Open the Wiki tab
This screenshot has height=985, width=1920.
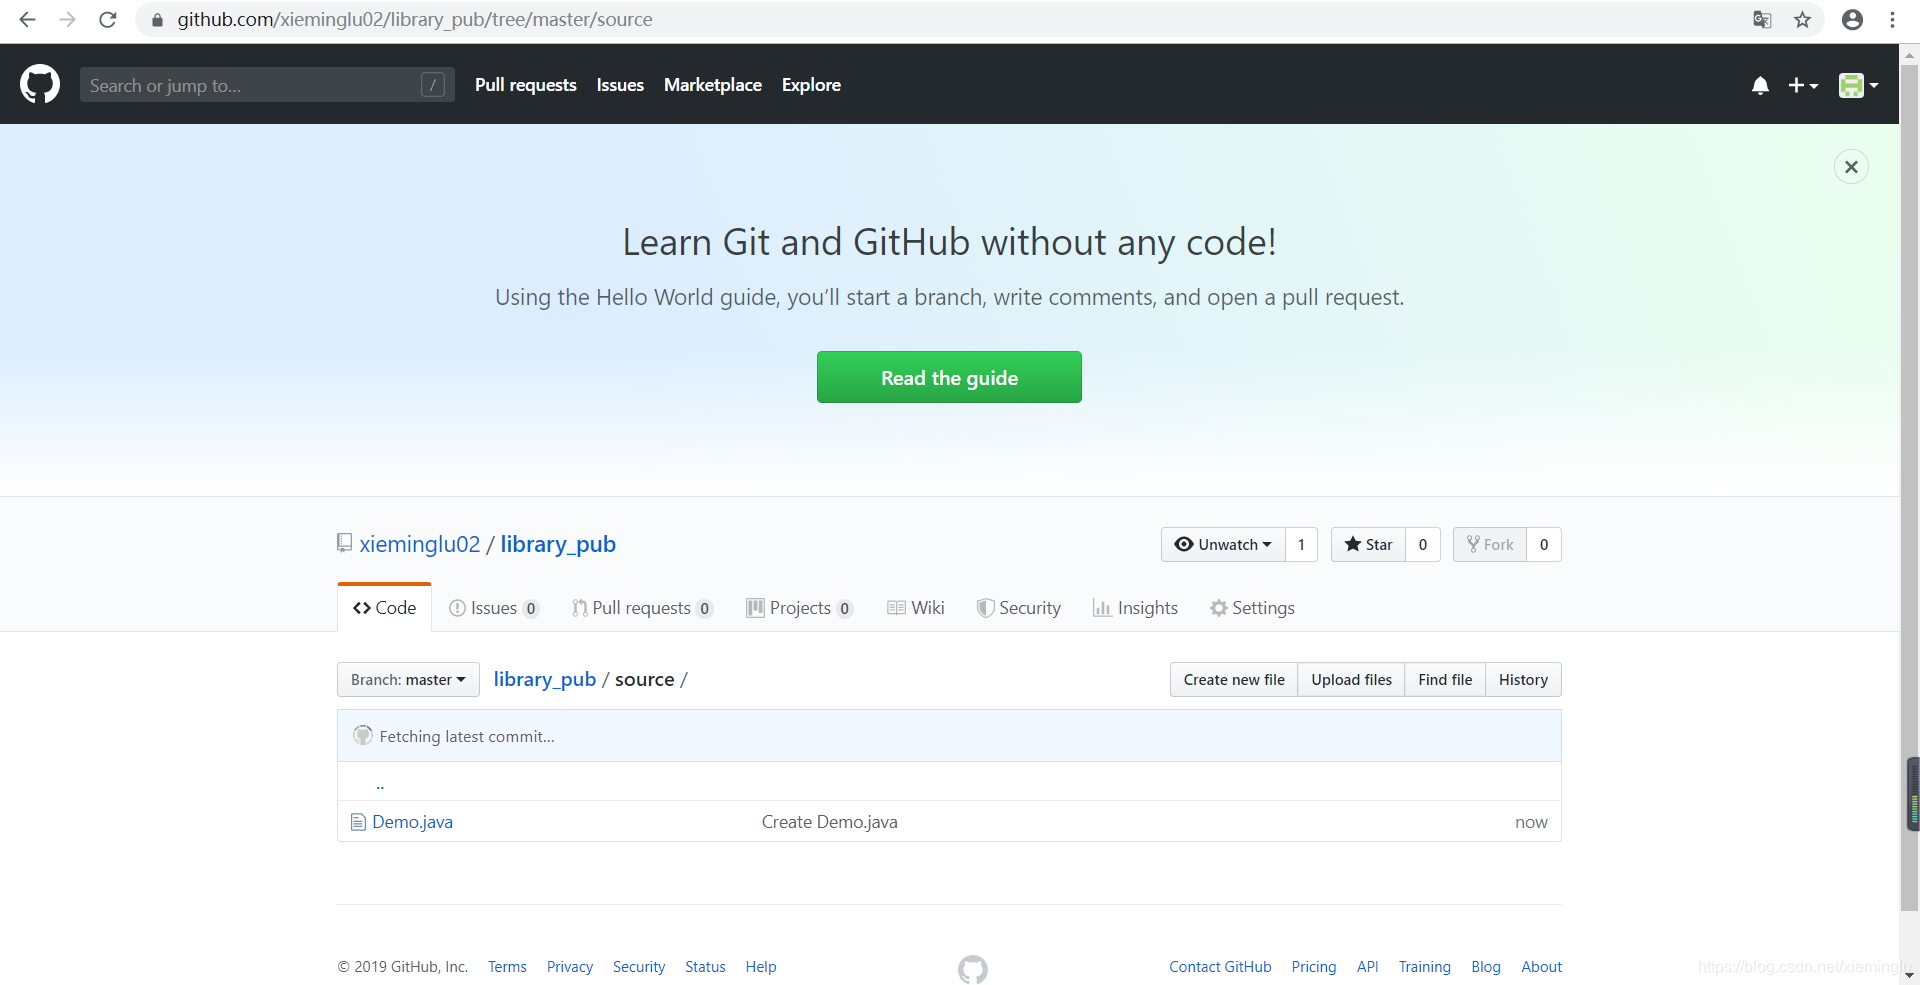pos(916,608)
